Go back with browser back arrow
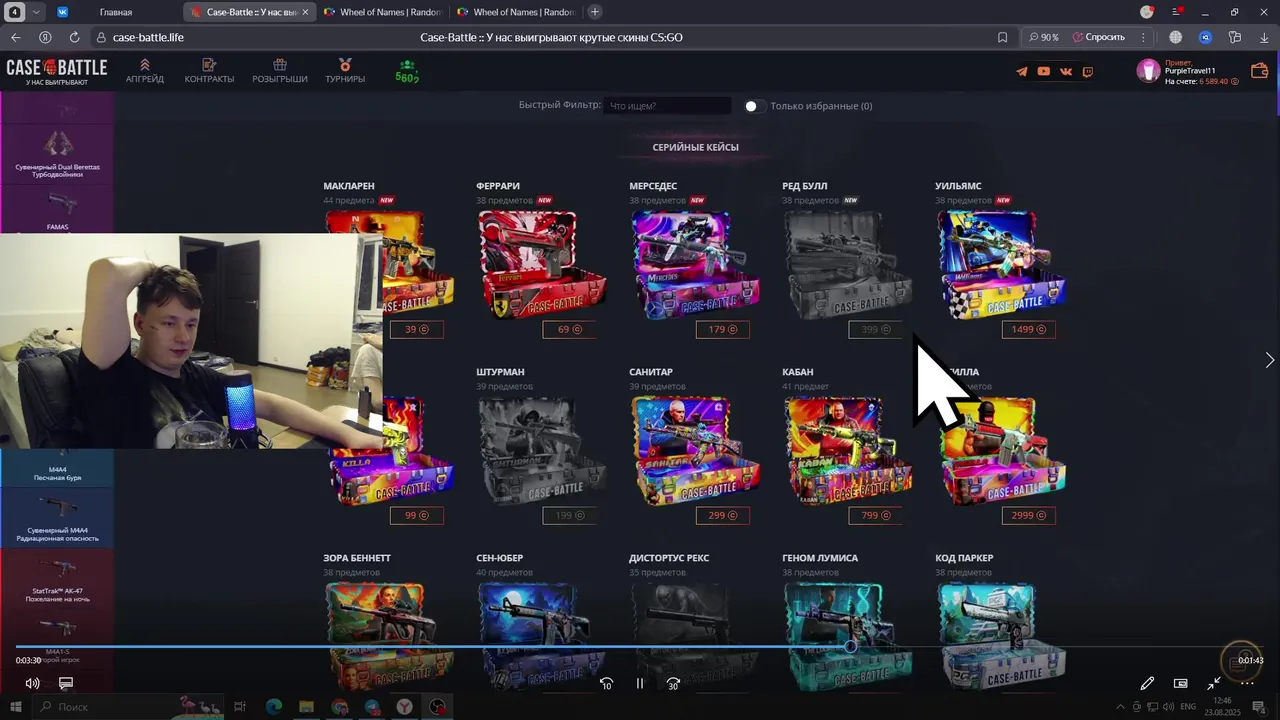Image resolution: width=1280 pixels, height=720 pixels. click(x=15, y=37)
